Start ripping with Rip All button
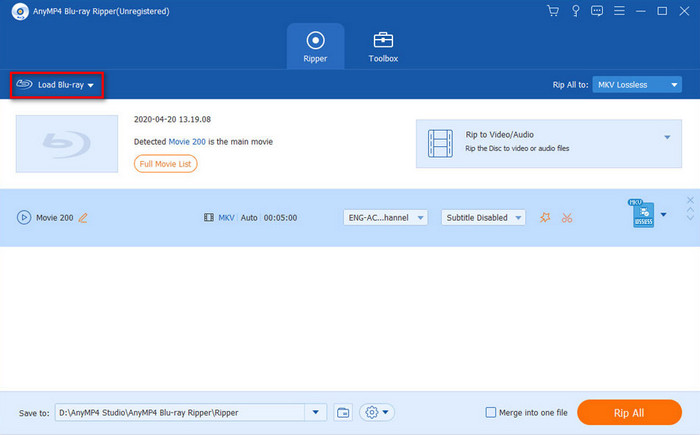The width and height of the screenshot is (700, 435). pyautogui.click(x=629, y=413)
